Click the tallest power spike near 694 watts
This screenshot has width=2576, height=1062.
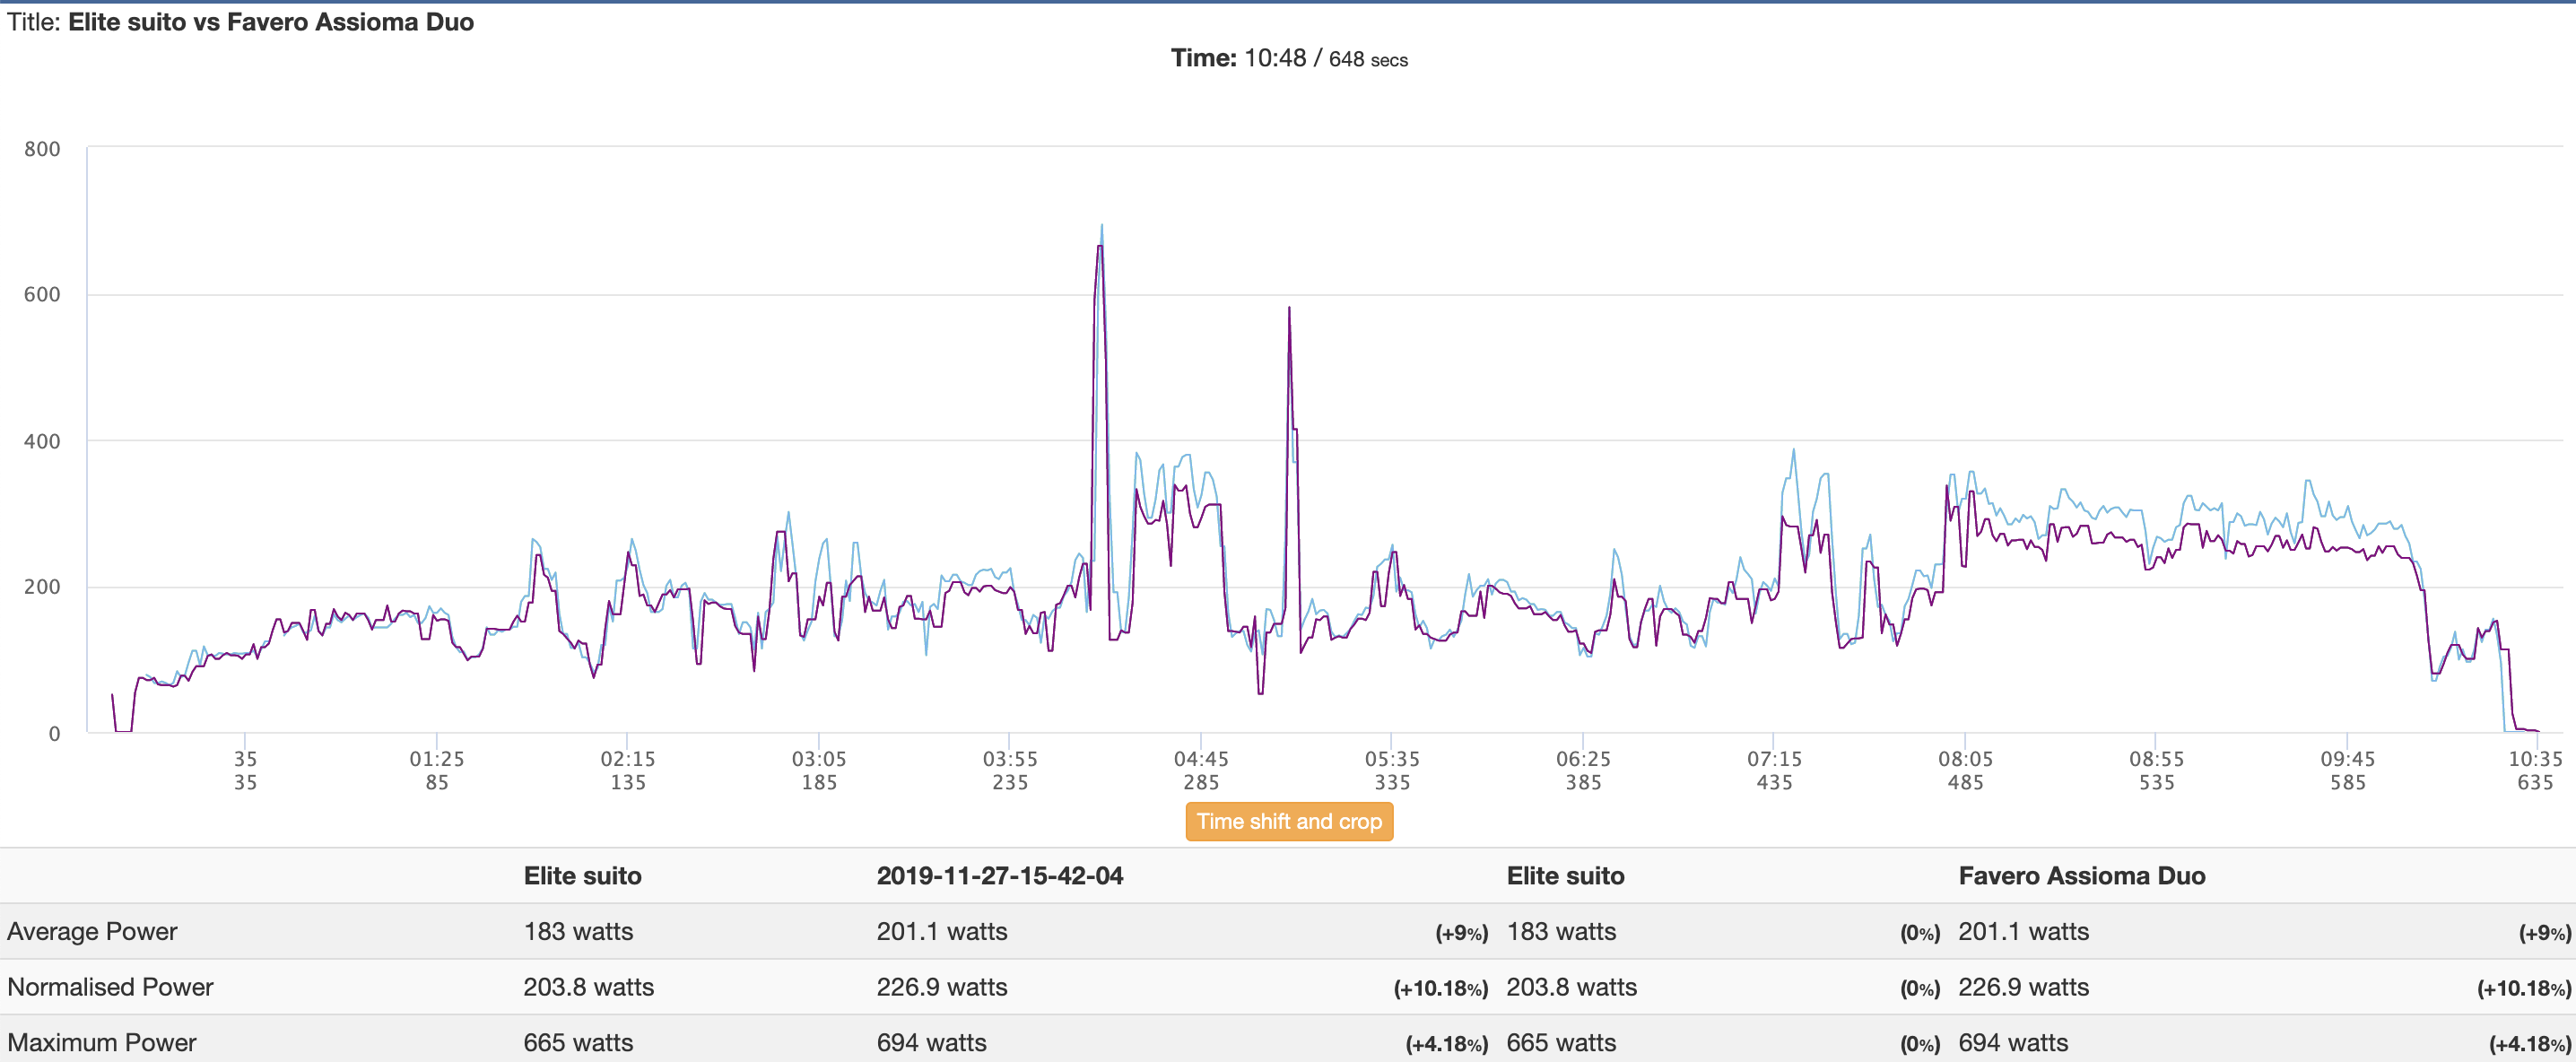pos(1101,228)
